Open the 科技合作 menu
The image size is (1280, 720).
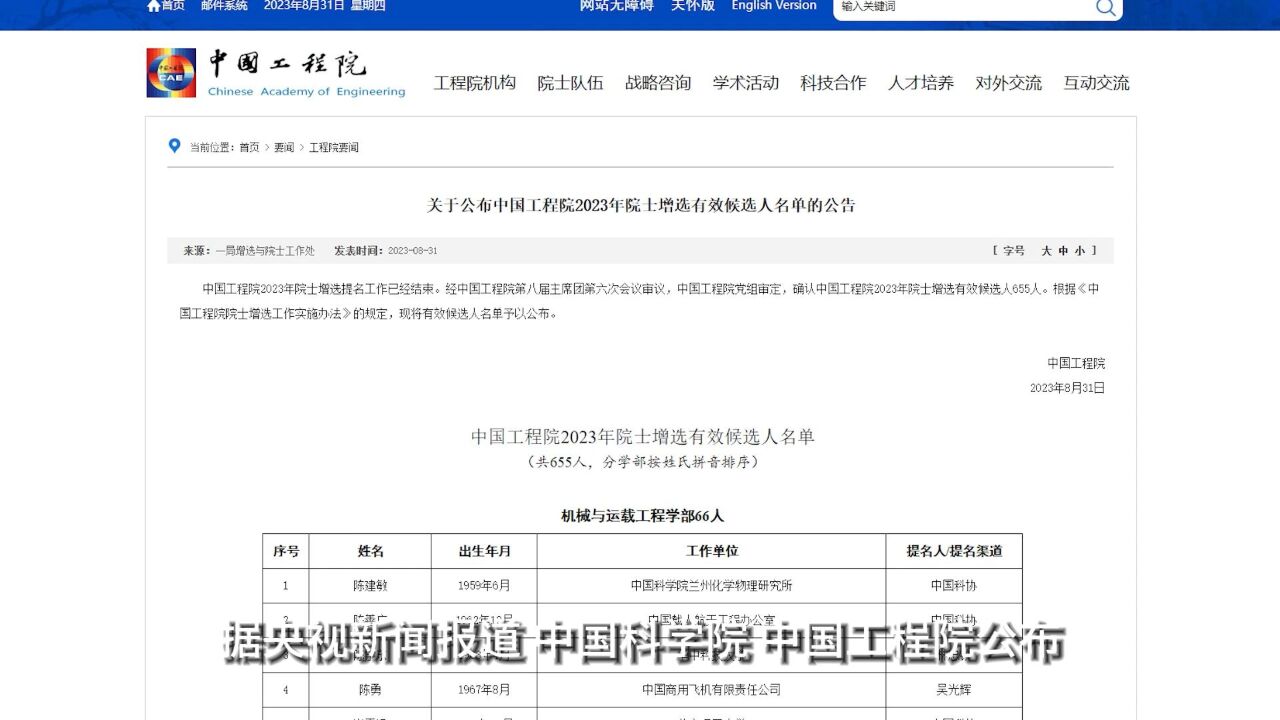(x=833, y=83)
